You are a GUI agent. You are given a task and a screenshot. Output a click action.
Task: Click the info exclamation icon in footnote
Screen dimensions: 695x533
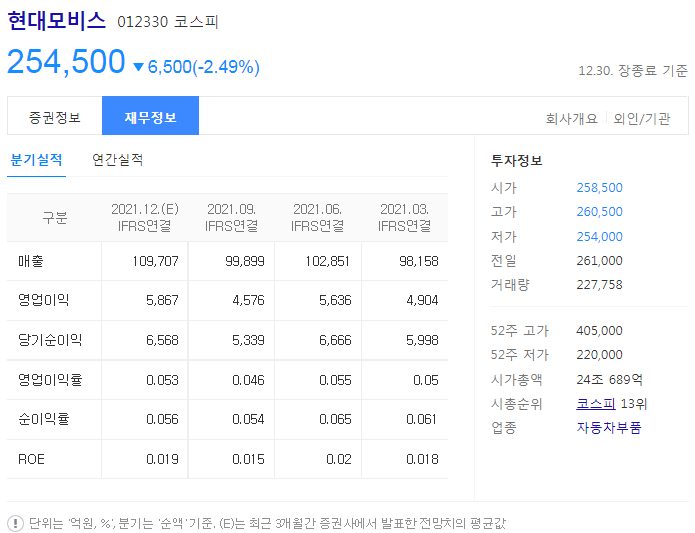(16, 523)
